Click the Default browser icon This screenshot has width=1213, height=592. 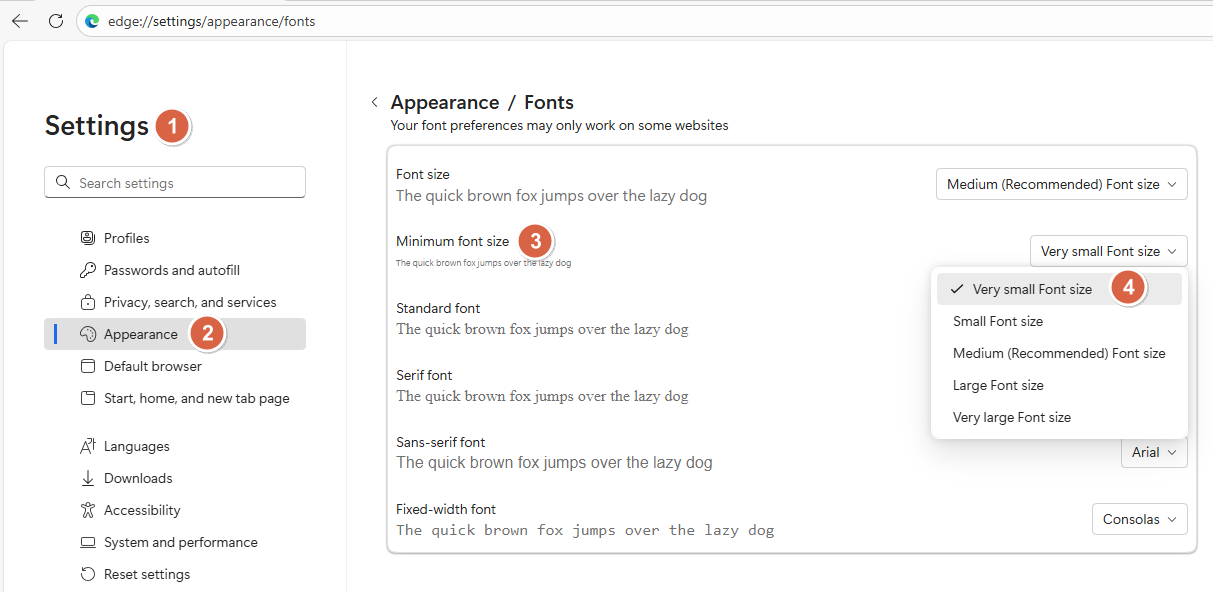point(87,366)
